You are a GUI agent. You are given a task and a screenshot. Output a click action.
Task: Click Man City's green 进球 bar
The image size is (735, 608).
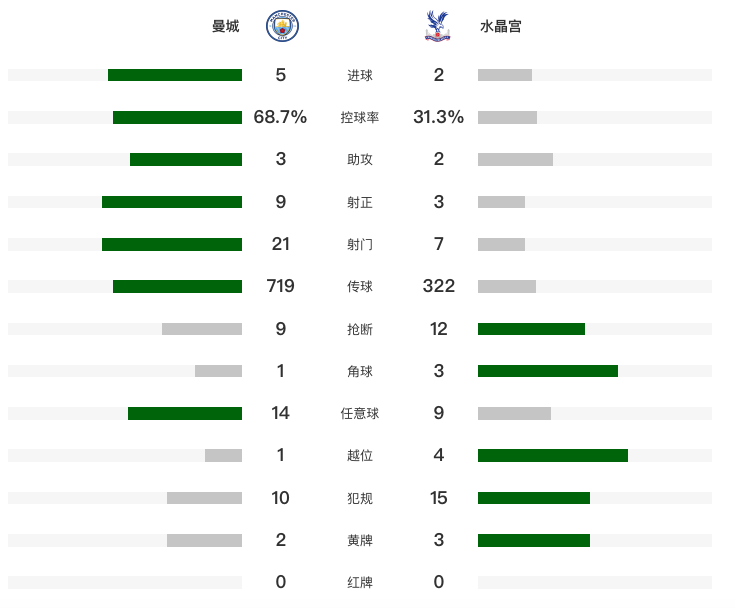coord(175,75)
